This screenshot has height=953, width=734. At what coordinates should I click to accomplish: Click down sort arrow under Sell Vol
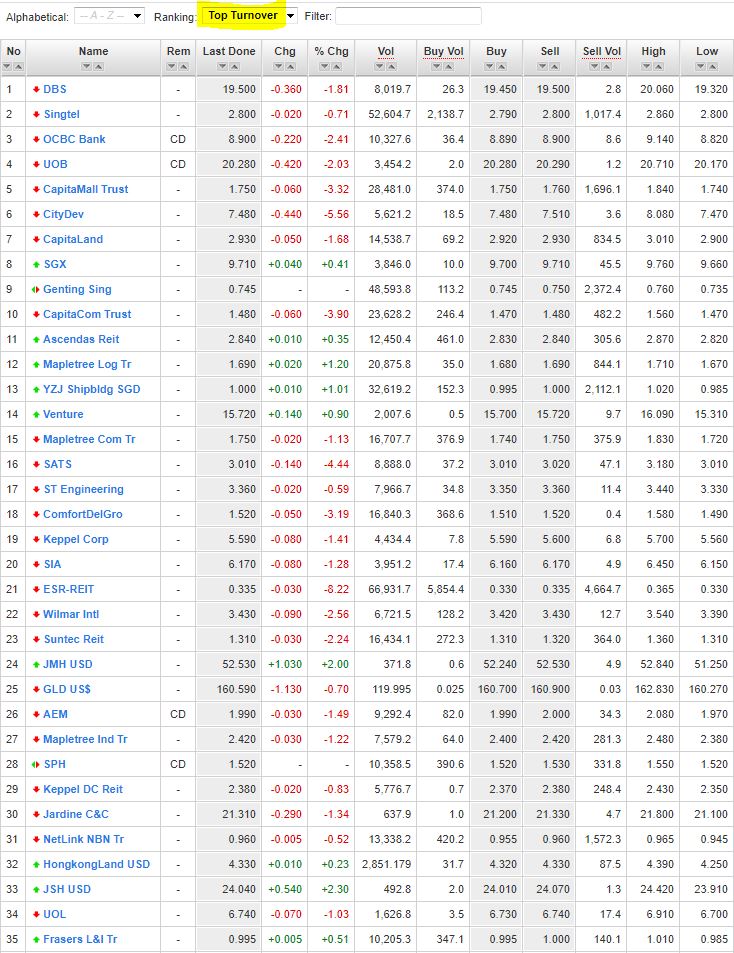coord(595,66)
